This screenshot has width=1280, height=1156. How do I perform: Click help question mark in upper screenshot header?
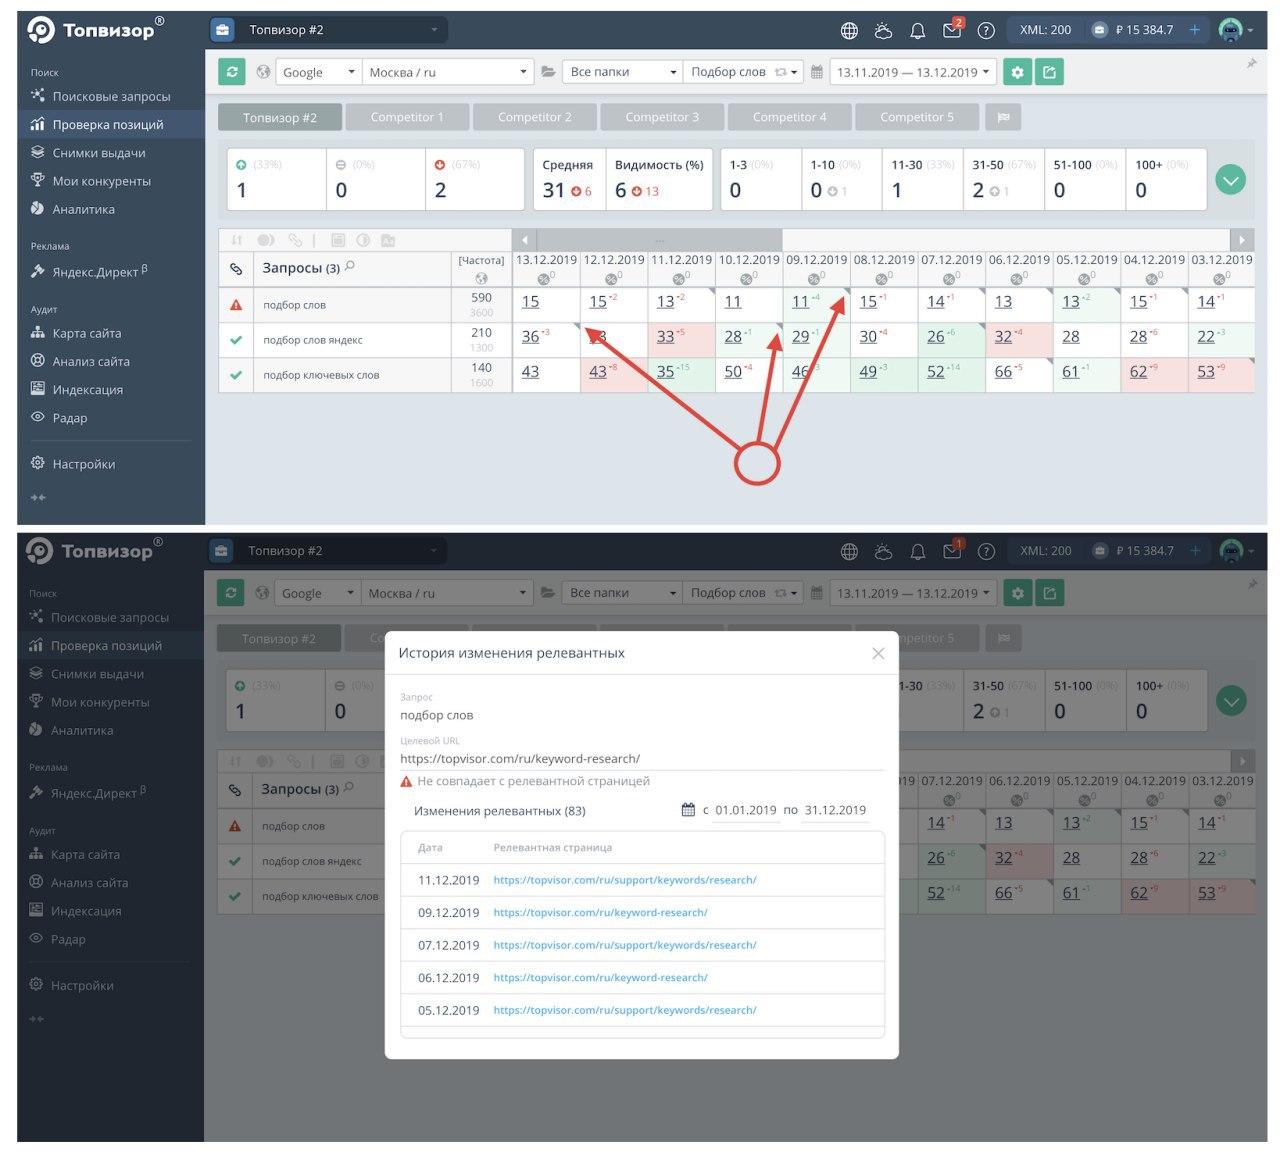[x=986, y=31]
